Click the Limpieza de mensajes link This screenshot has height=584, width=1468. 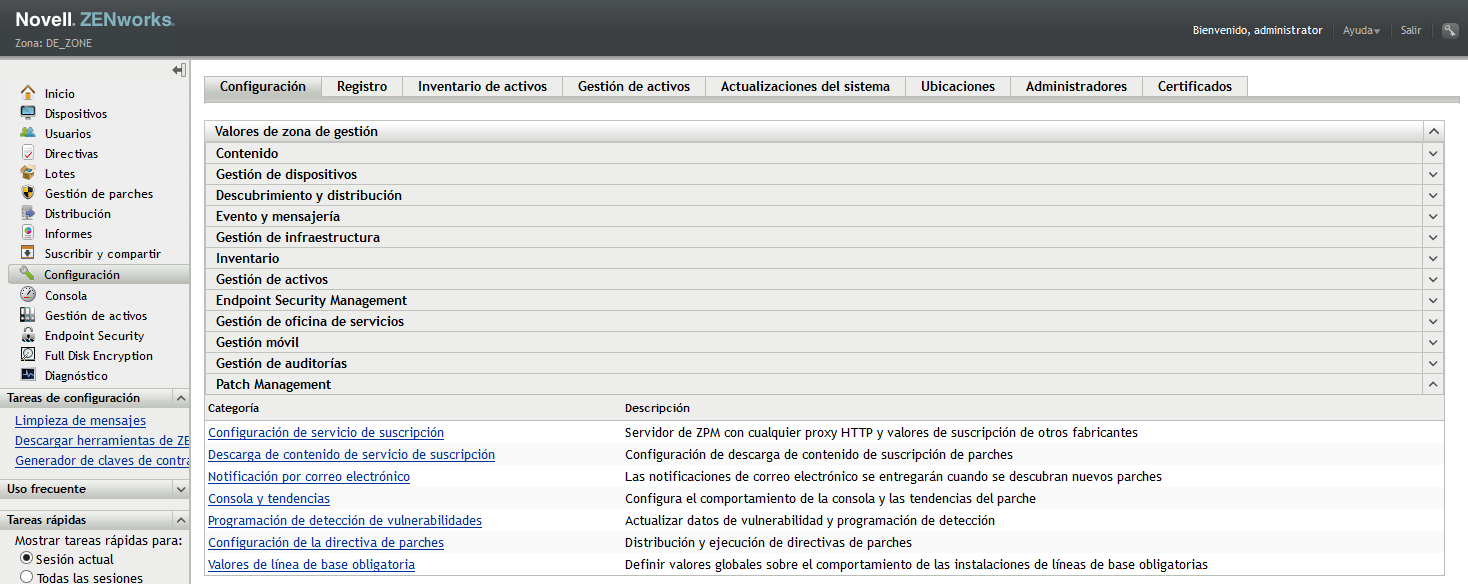tap(79, 420)
